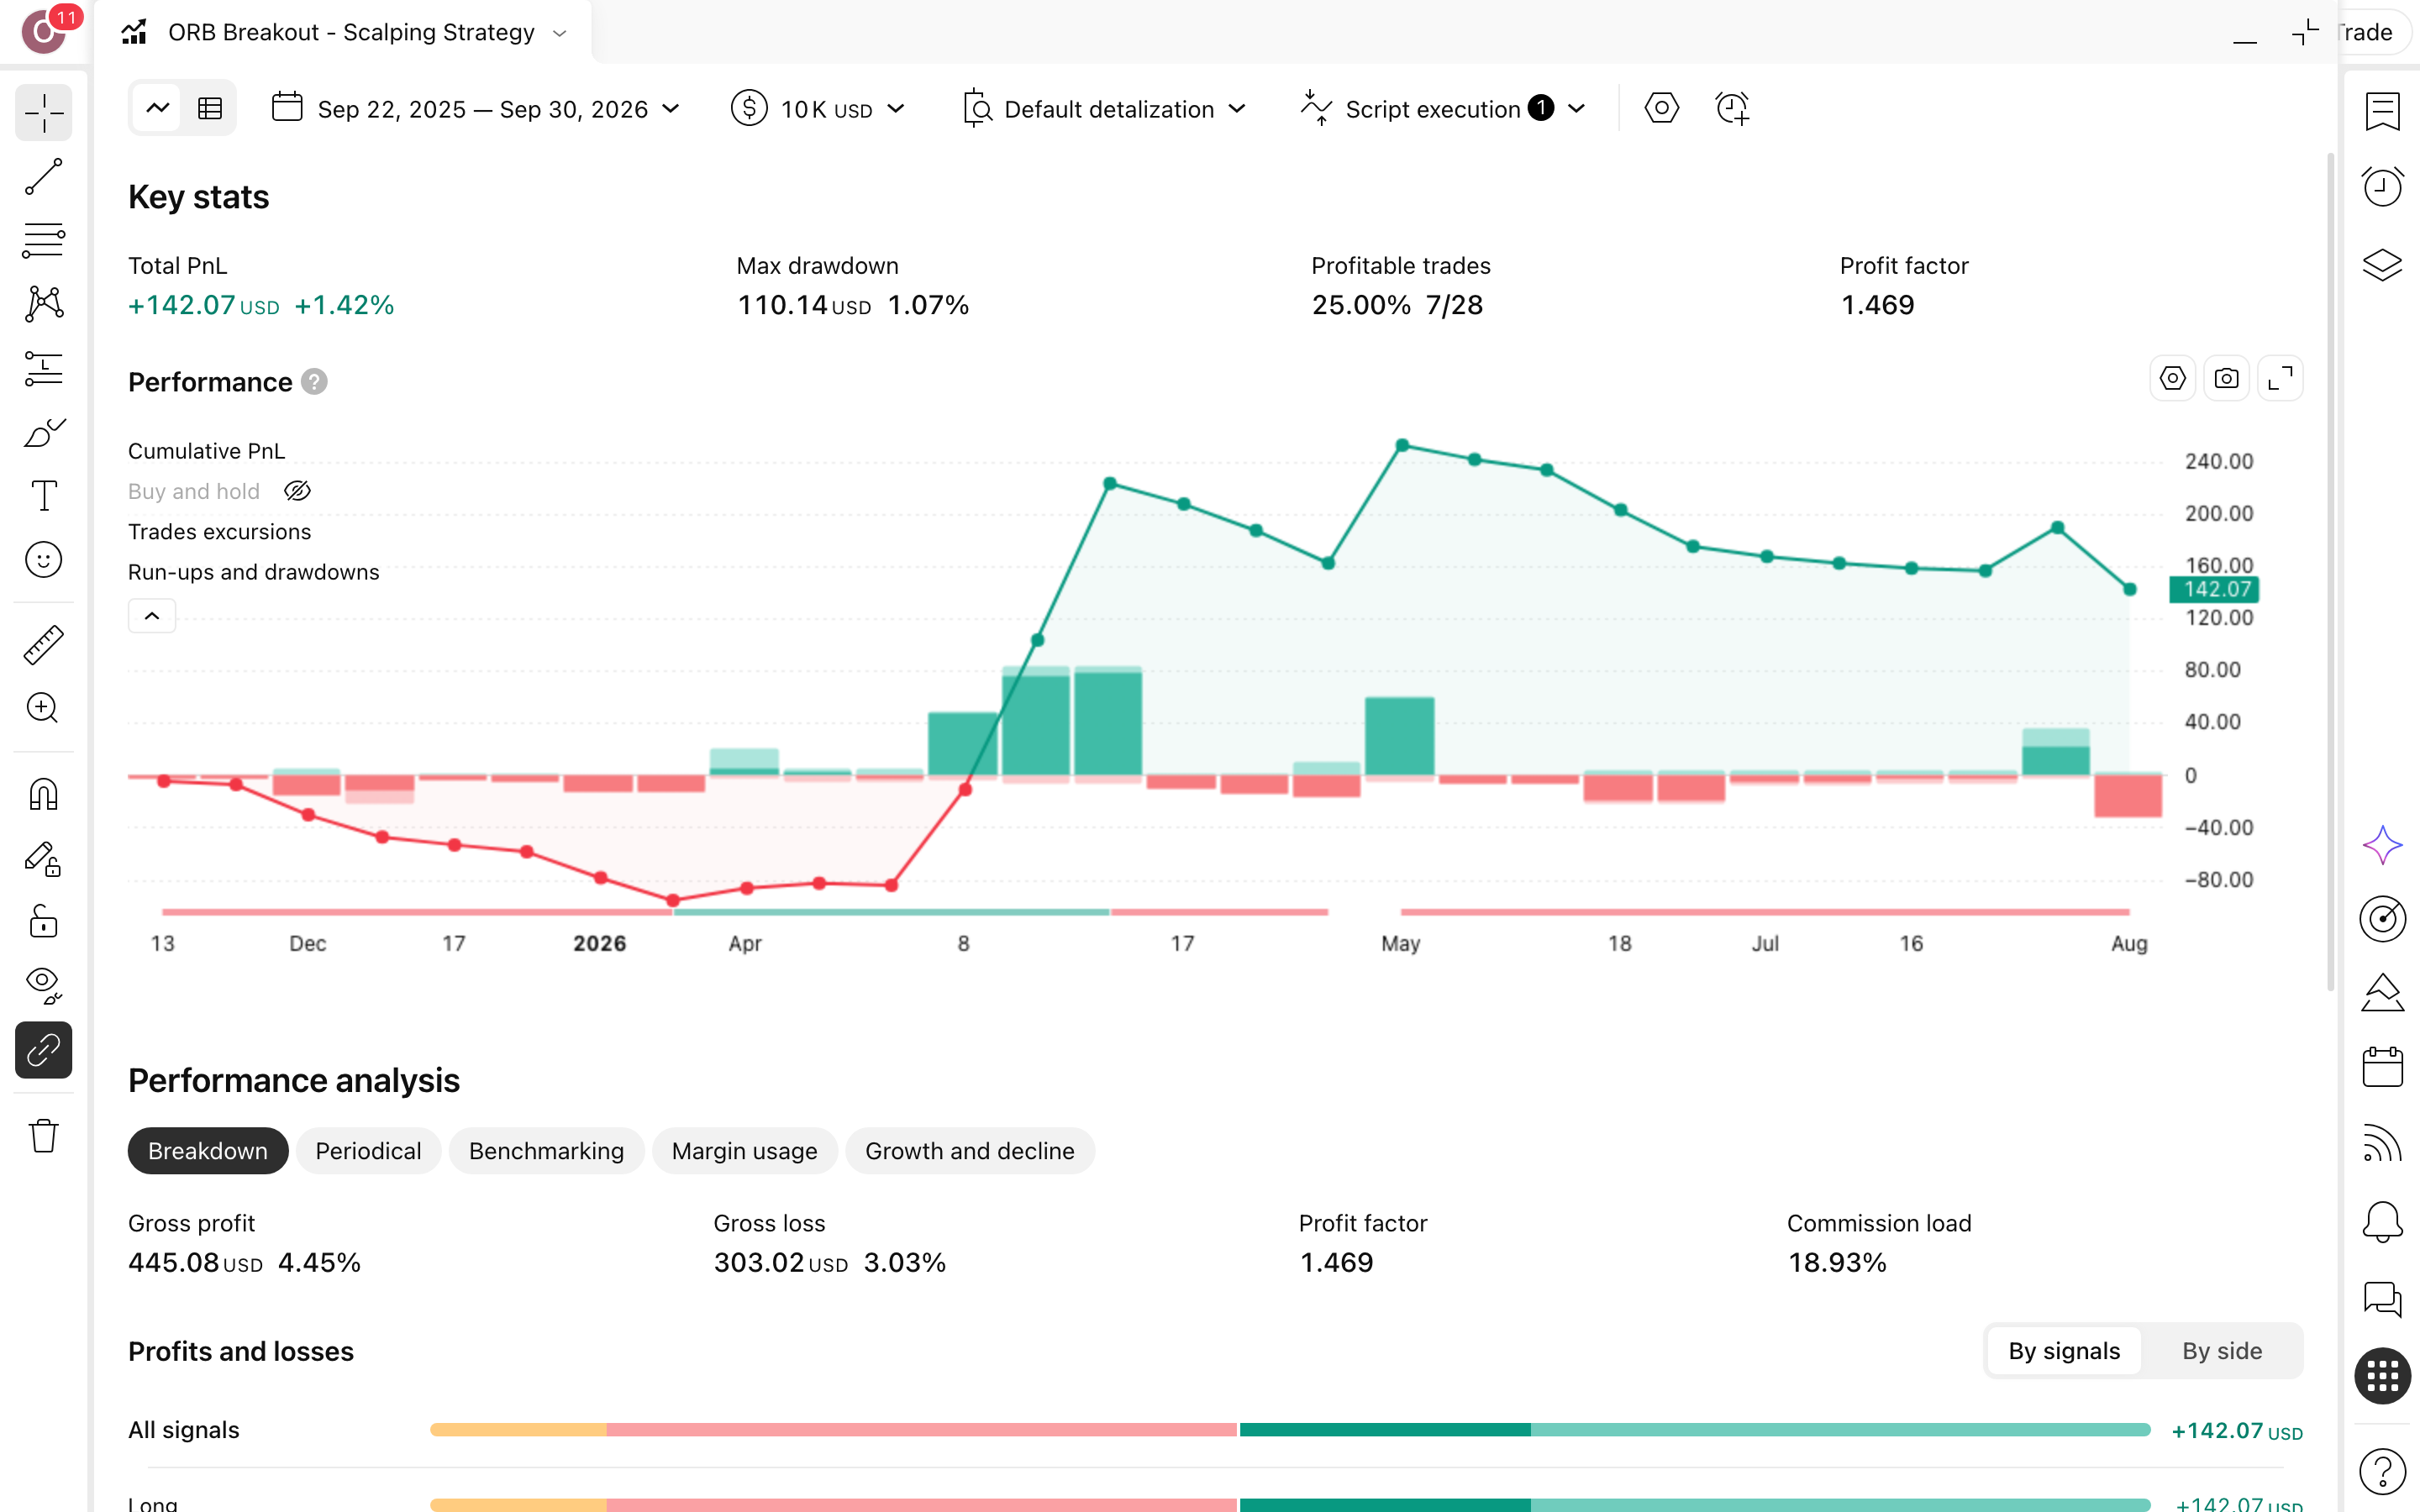Open strategy settings hexagon icon
The height and width of the screenshot is (1512, 2420).
1661,108
